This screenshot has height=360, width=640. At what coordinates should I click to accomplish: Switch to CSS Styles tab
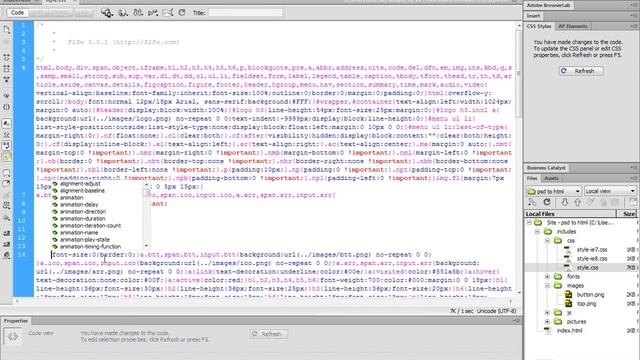[539, 26]
